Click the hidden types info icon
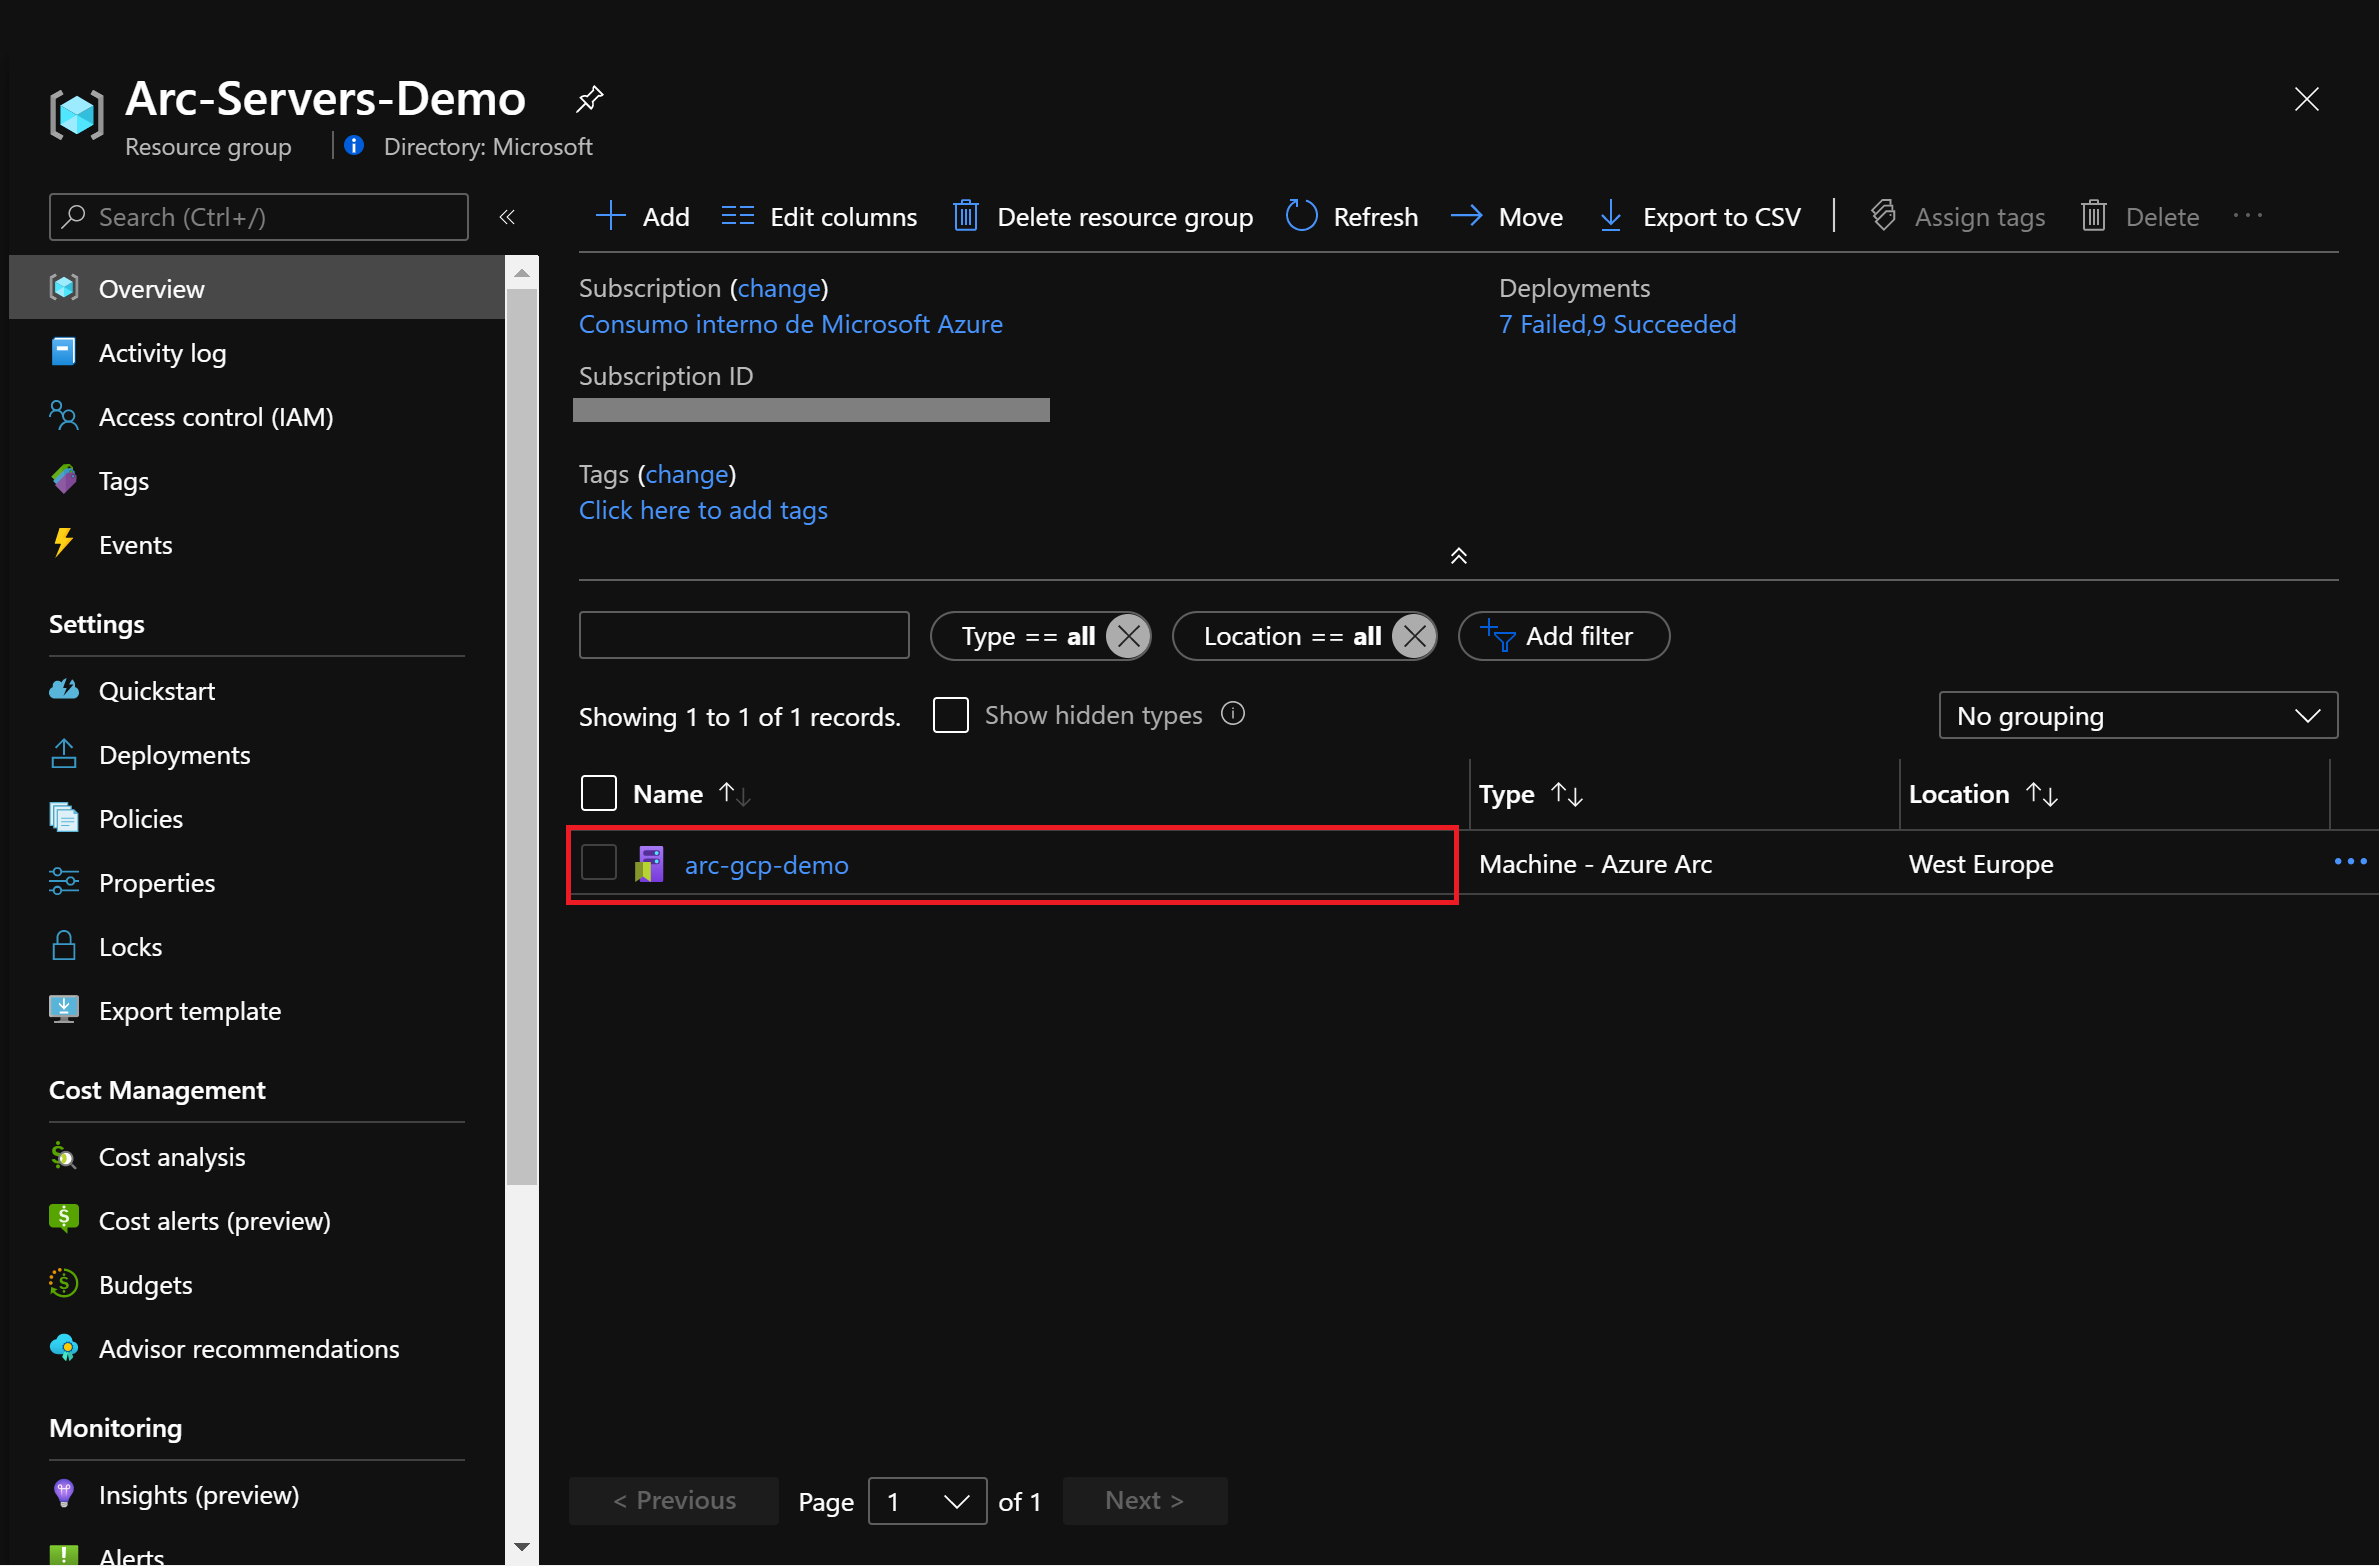Viewport: 2379px width, 1566px height. tap(1233, 714)
